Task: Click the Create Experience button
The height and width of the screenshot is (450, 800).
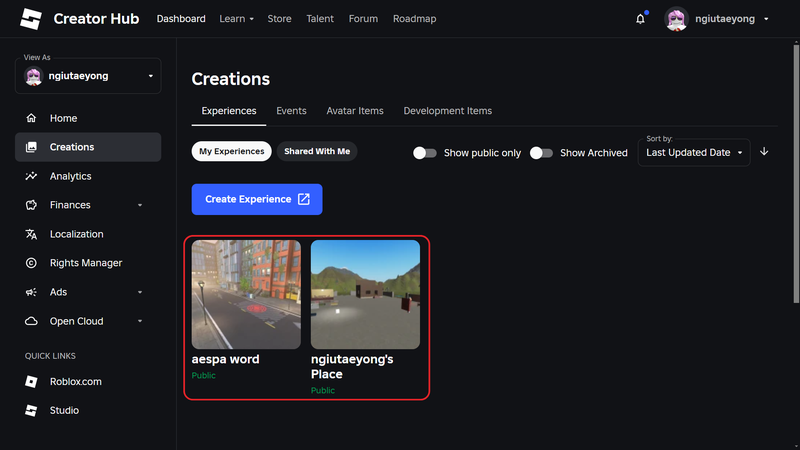Action: 257,199
